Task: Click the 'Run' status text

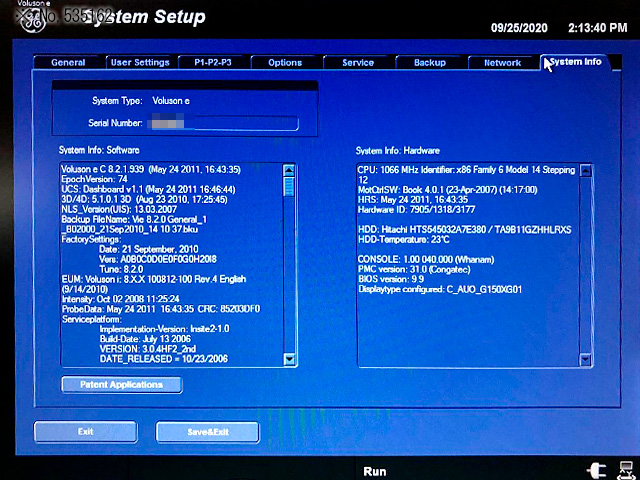Action: pos(374,472)
